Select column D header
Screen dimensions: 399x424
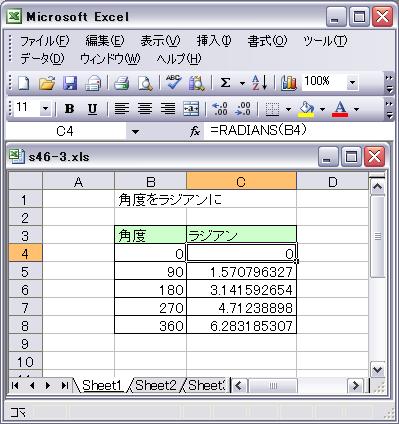332,182
